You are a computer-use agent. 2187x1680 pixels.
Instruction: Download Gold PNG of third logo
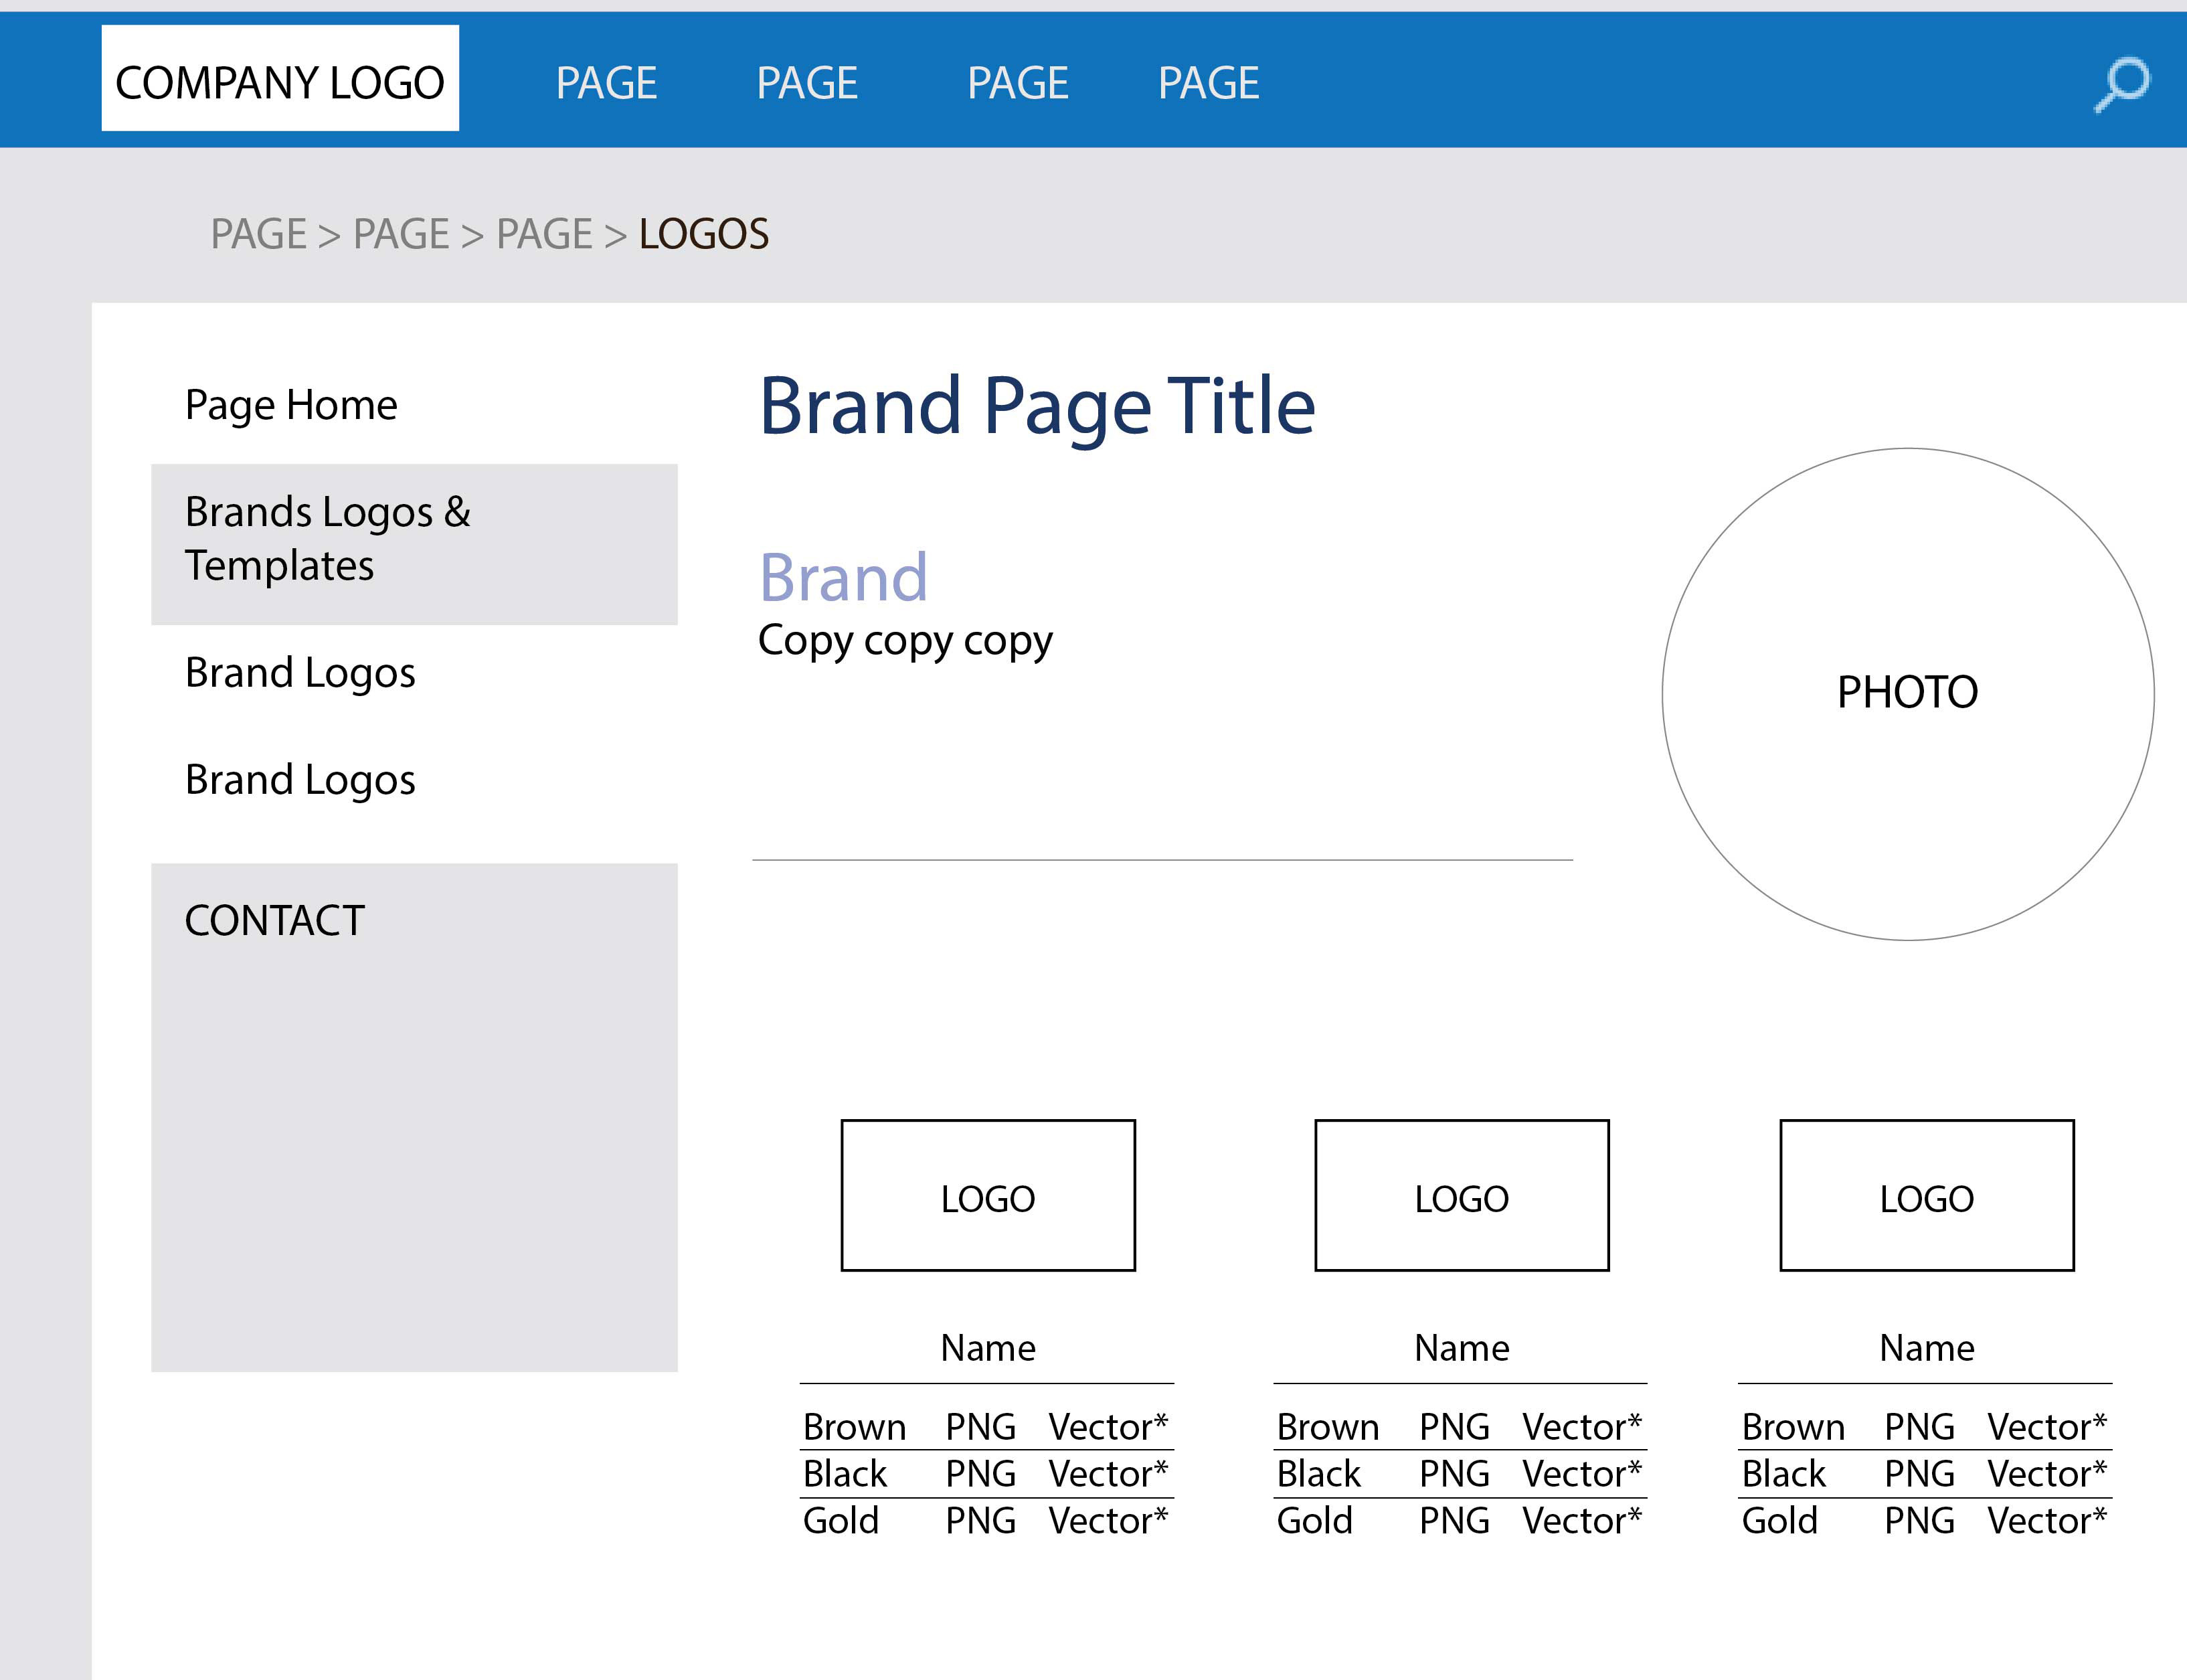(x=1919, y=1521)
